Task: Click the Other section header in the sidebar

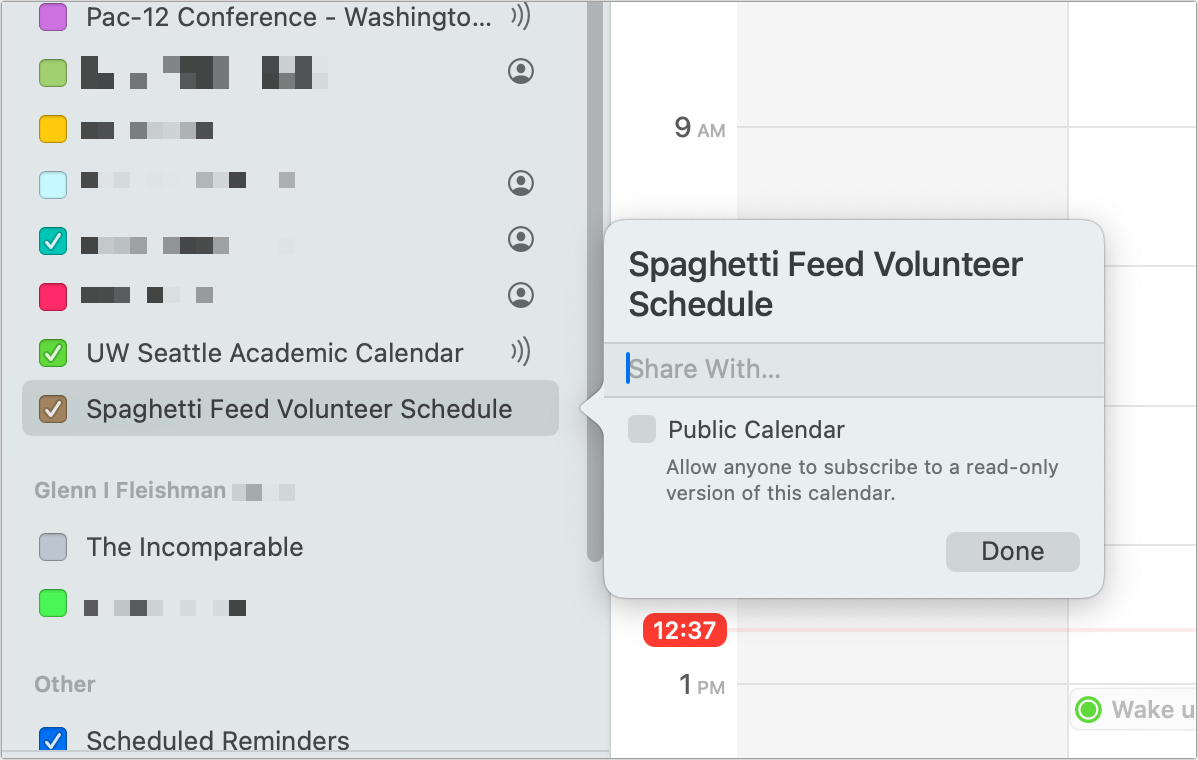Action: point(65,684)
